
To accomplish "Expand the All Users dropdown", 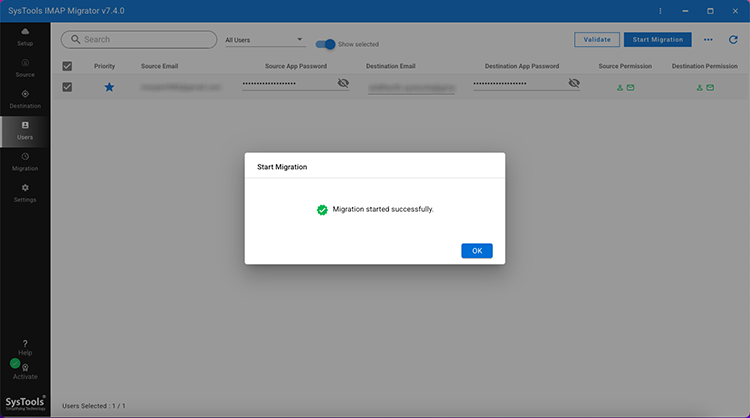I will coord(265,40).
